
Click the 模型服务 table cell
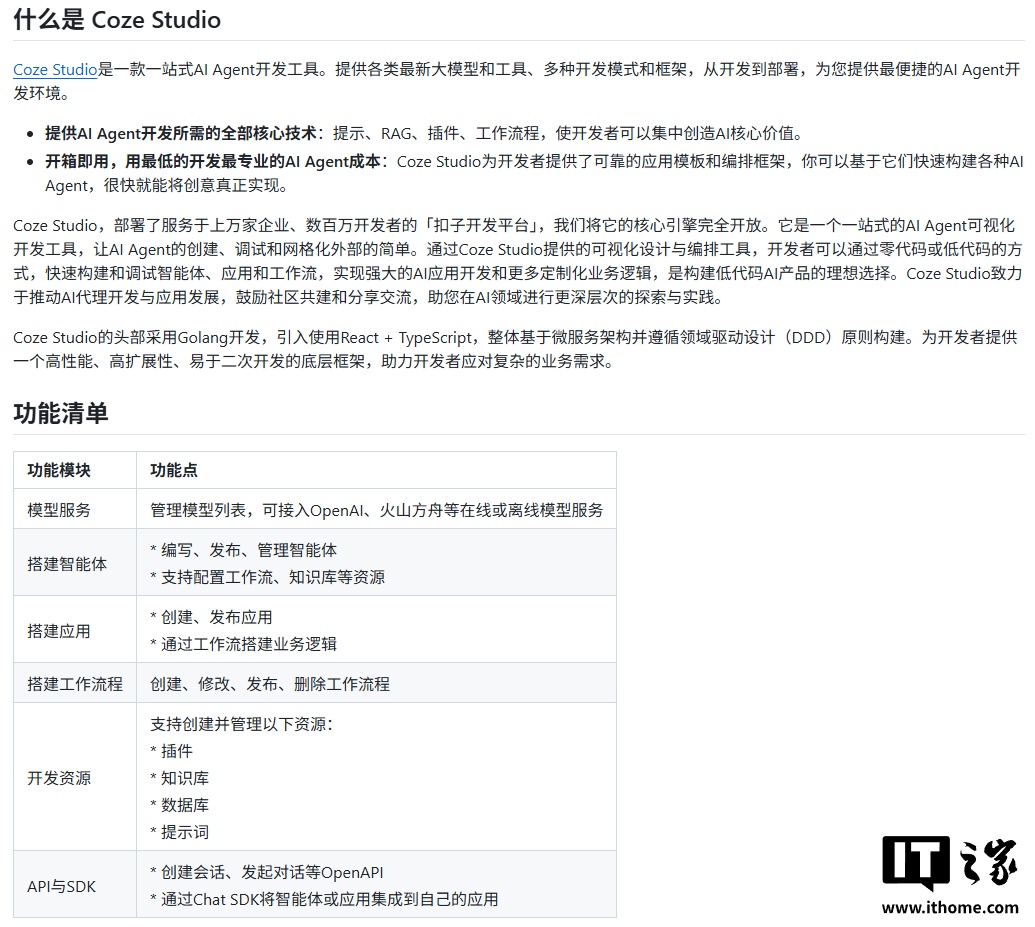tap(75, 509)
